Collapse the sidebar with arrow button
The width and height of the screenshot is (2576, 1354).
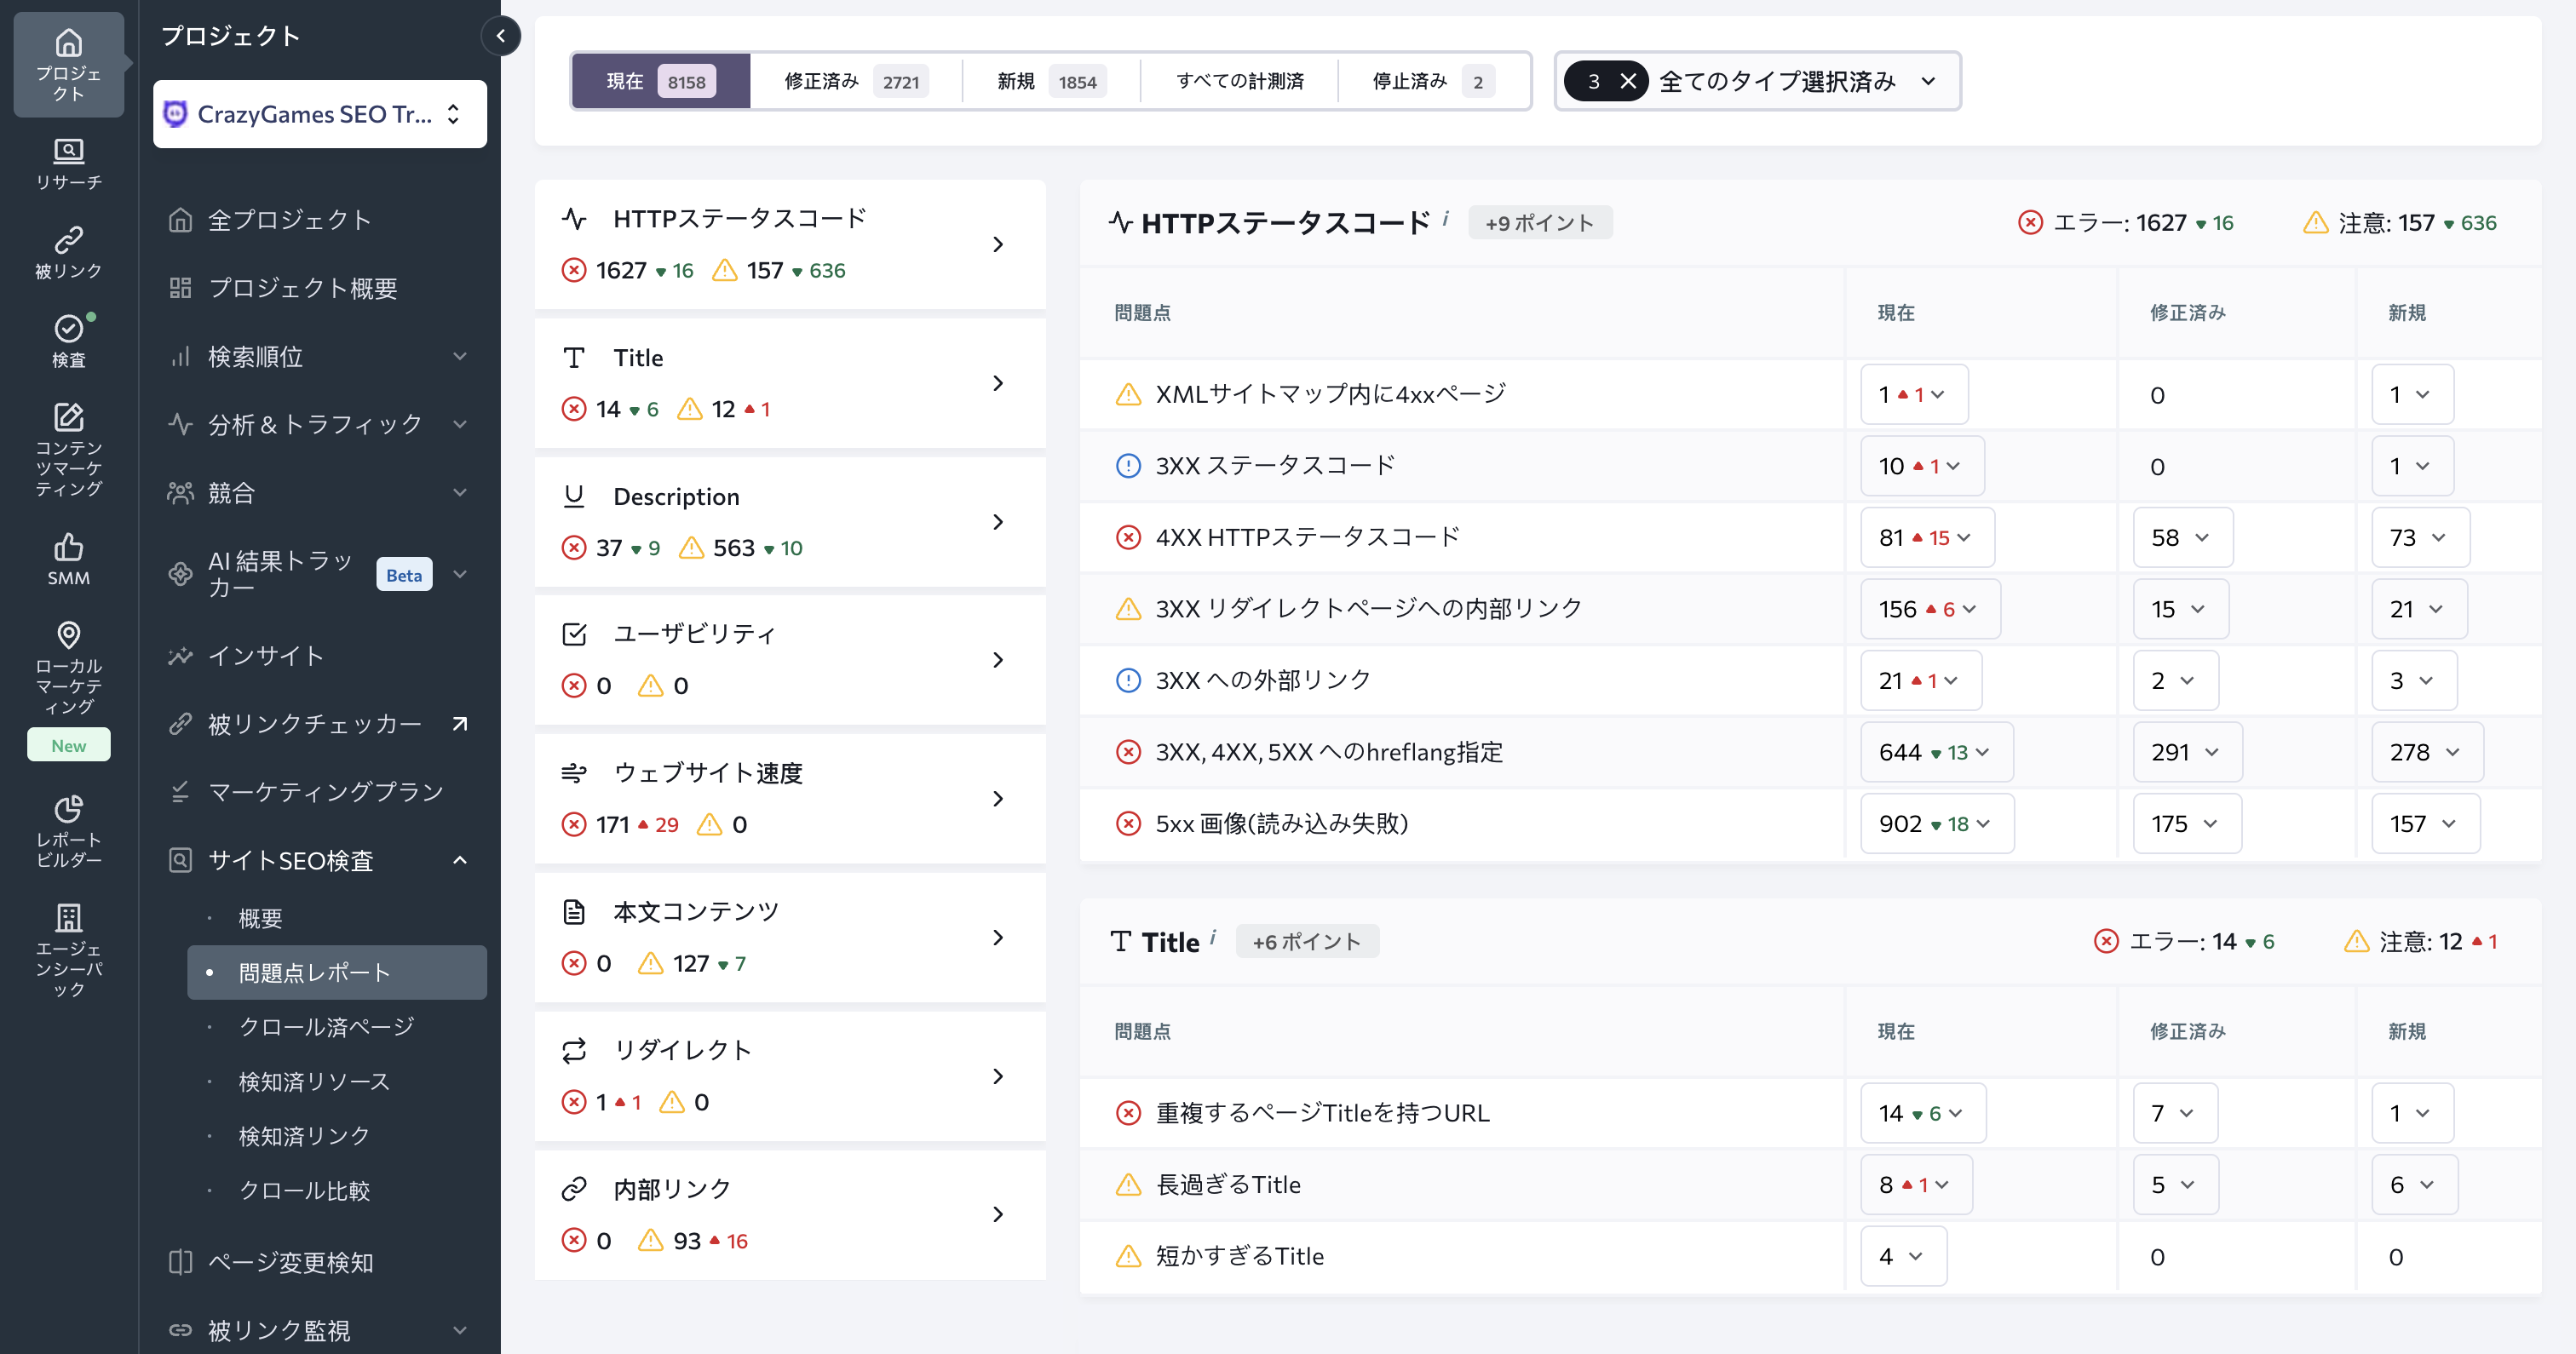[500, 36]
